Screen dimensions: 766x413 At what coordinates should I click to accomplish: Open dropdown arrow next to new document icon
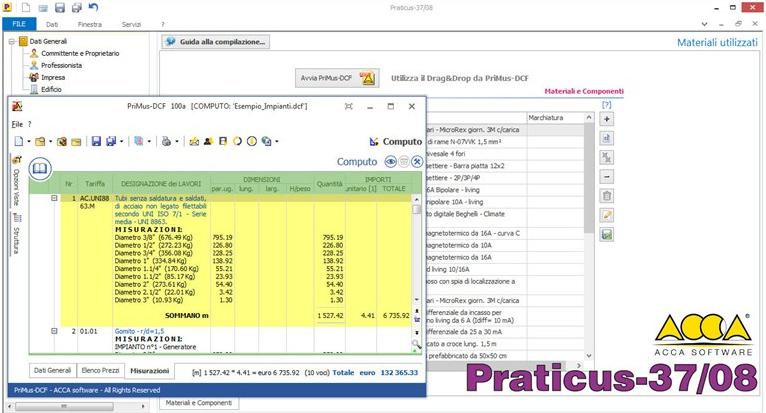29,142
